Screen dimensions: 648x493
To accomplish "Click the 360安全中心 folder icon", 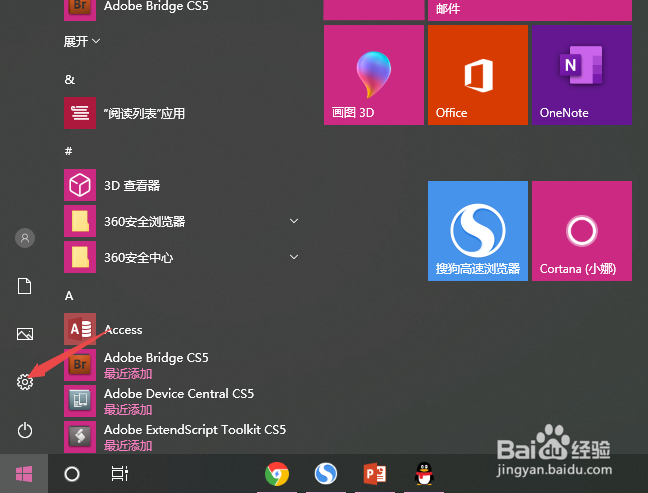I will (80, 257).
